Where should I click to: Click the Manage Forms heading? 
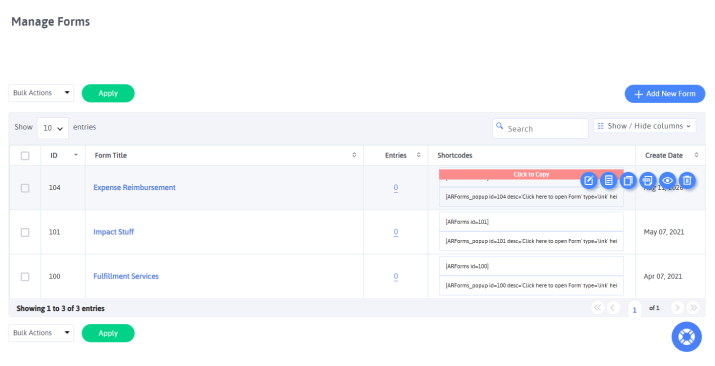point(51,21)
